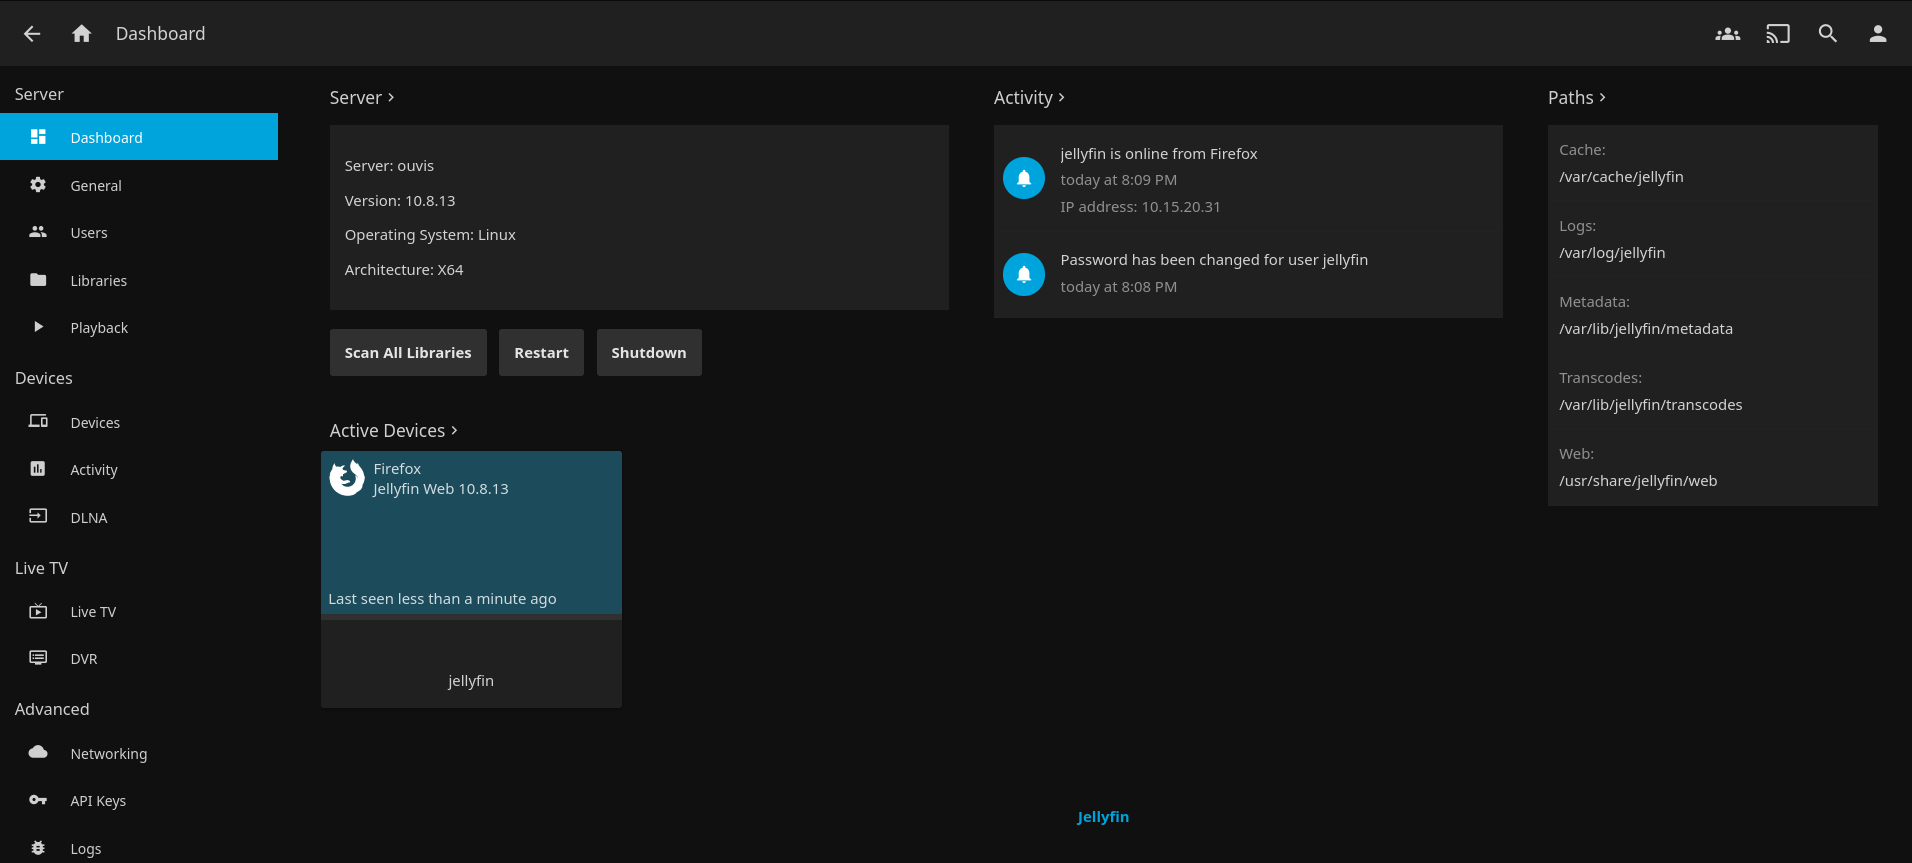
Task: Go to home via house icon
Action: [82, 34]
